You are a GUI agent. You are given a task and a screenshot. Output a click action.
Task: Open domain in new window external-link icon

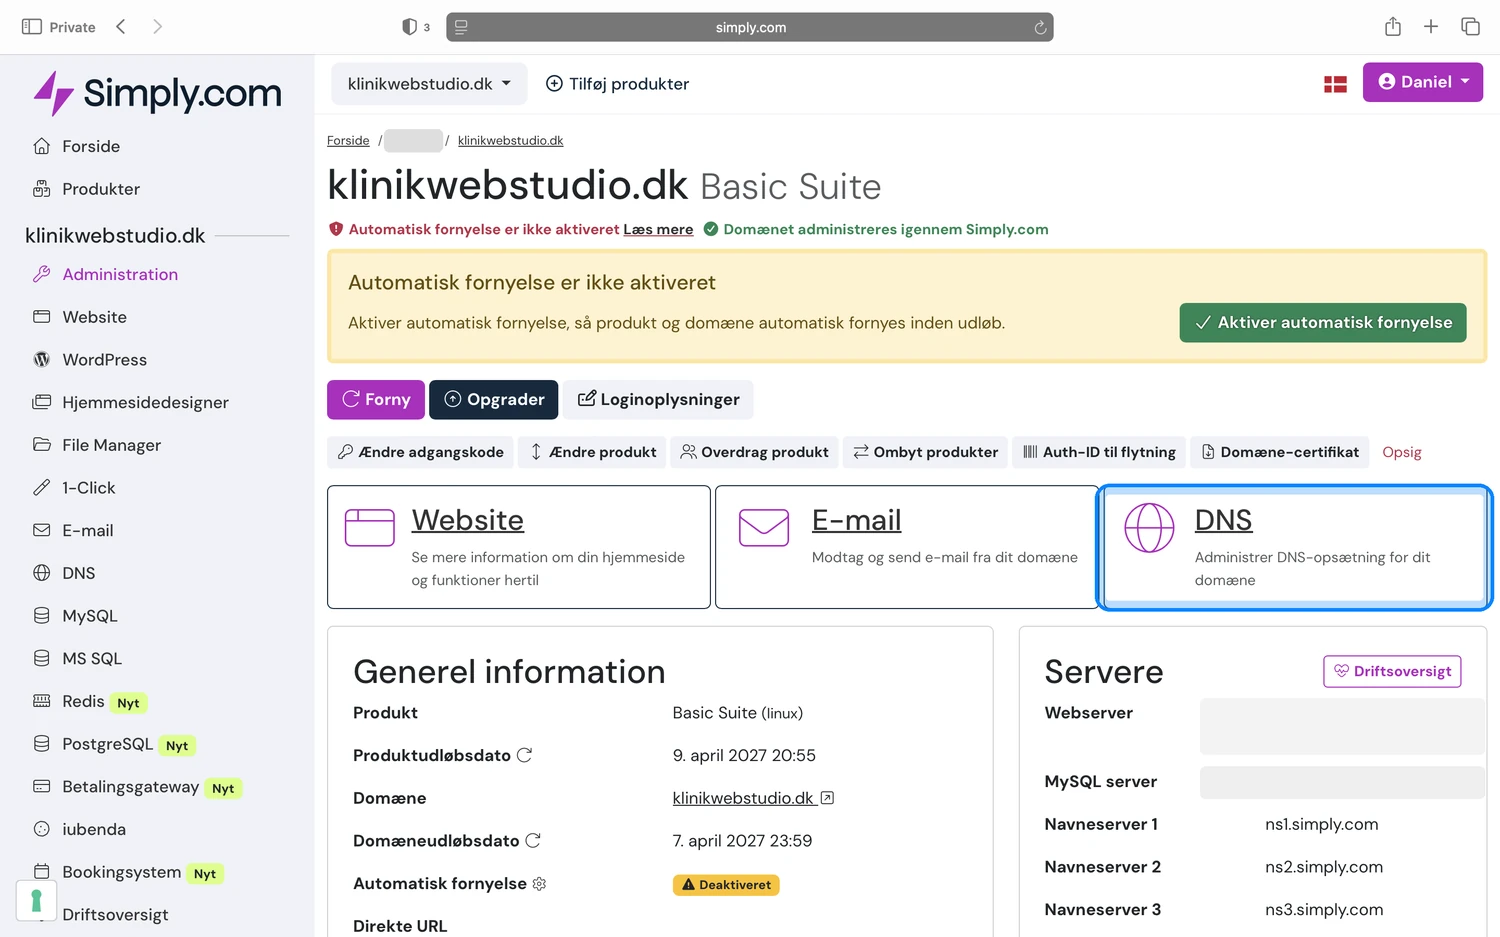[x=827, y=798]
